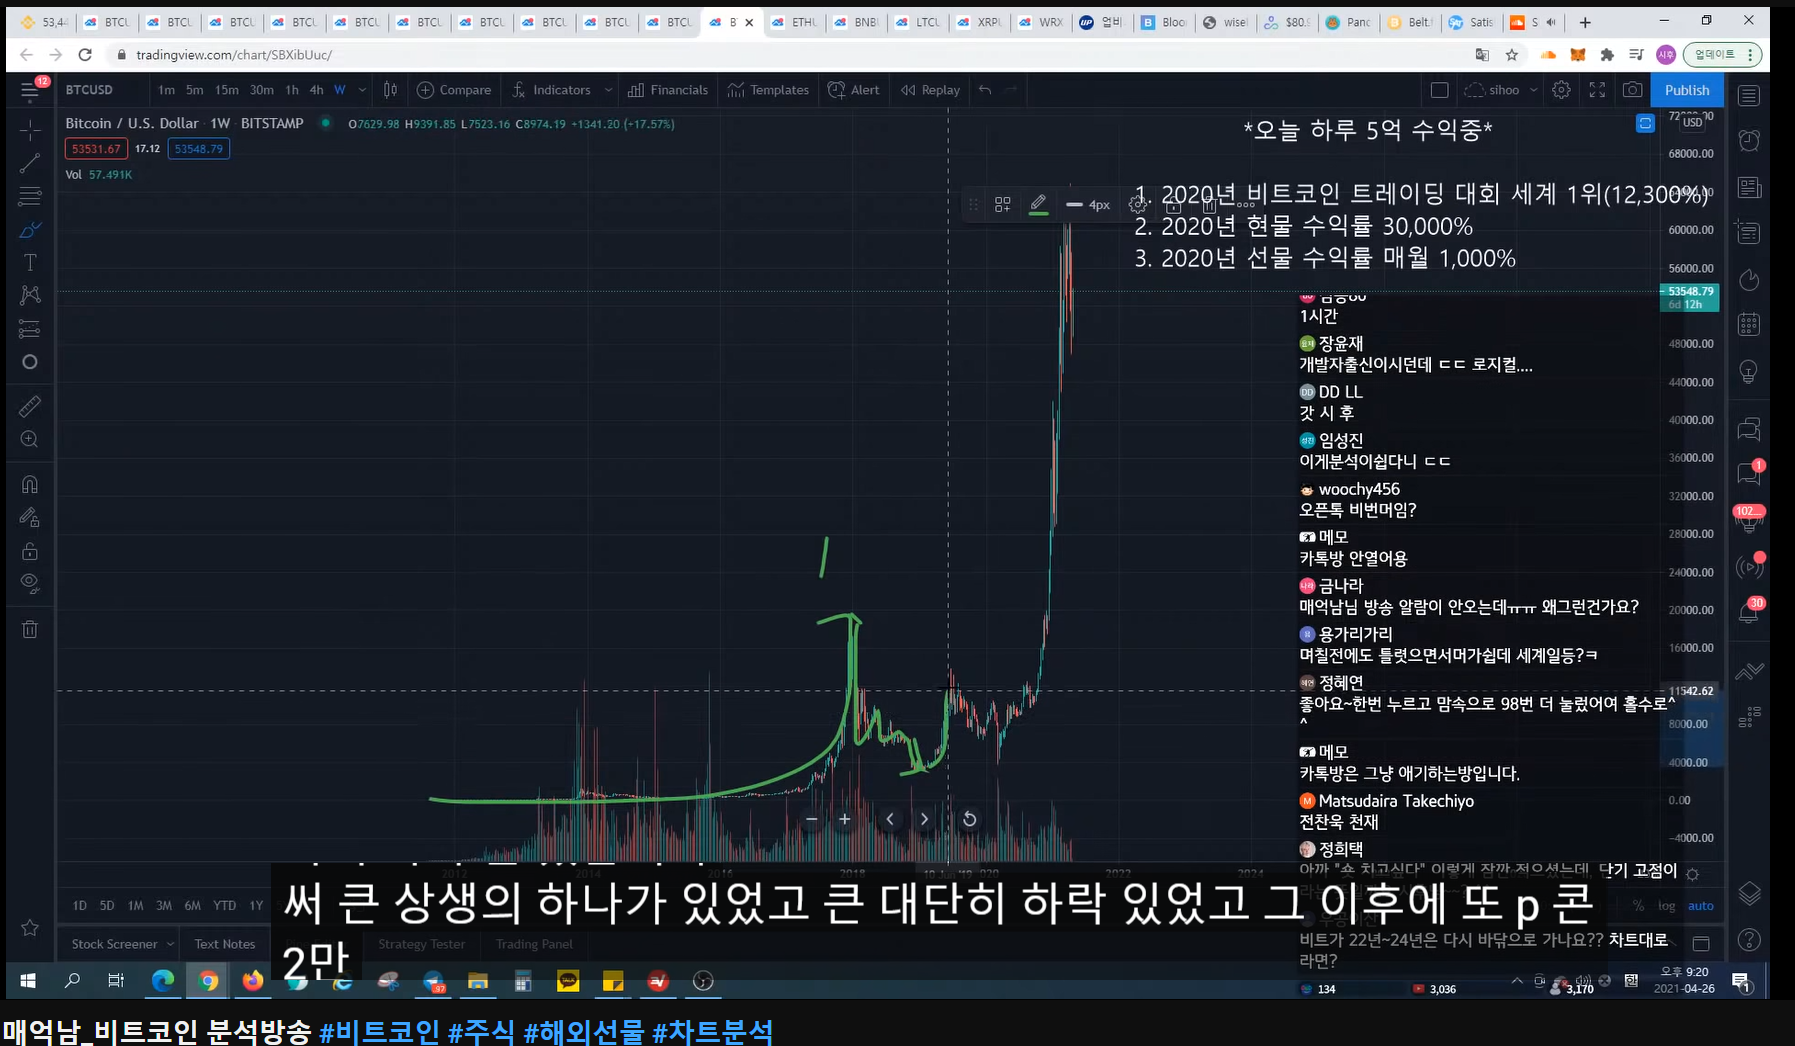Select the crosshair cursor tool
Viewport: 1795px width, 1046px height.
tap(30, 130)
